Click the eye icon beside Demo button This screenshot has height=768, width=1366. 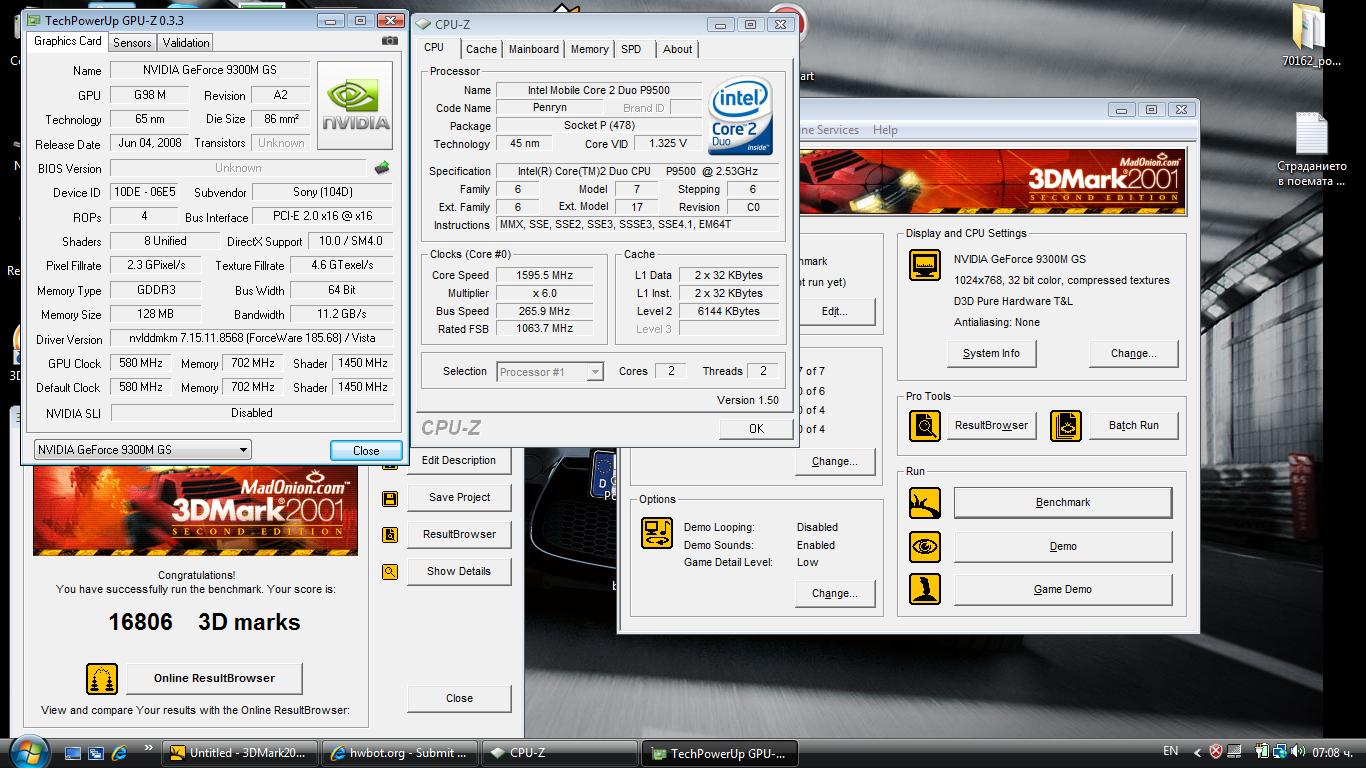click(925, 546)
